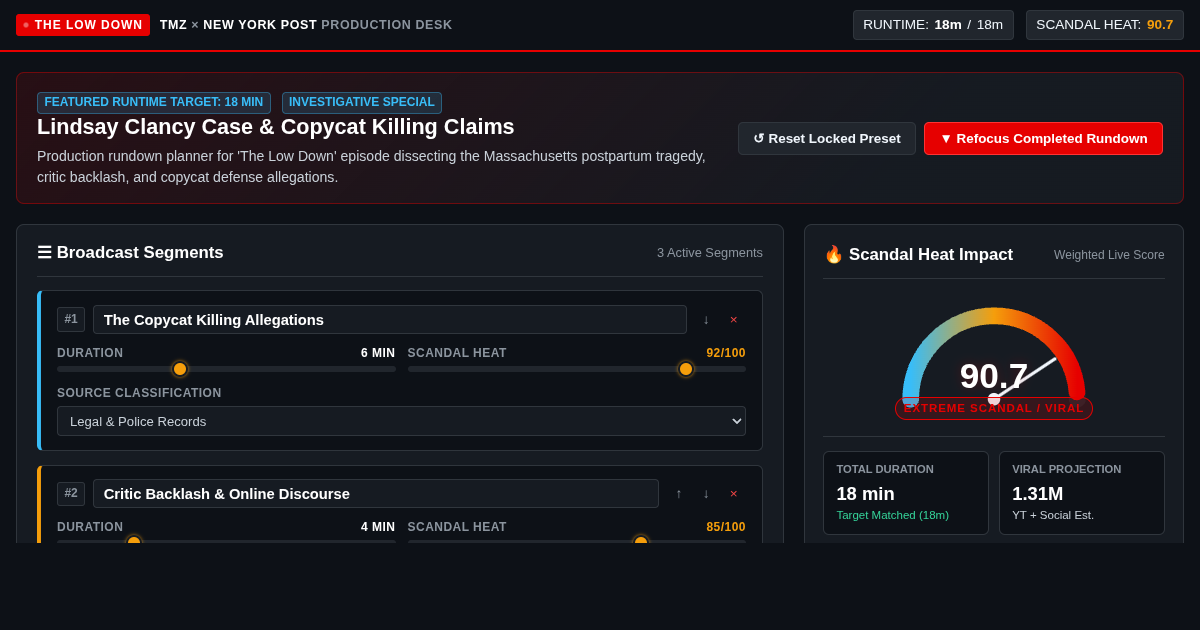Click Refocus Completed Rundown button
Screen dimensions: 1200x630
click(1043, 138)
